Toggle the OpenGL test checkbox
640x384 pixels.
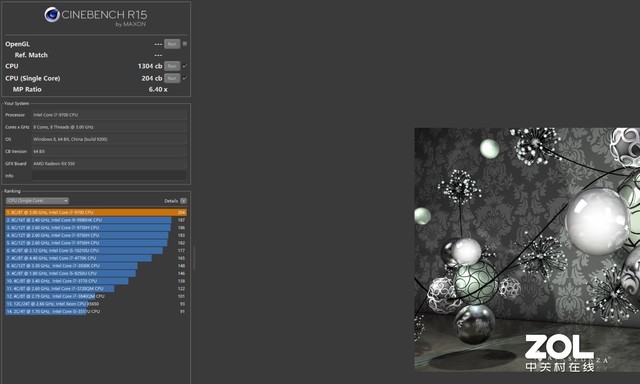tap(185, 44)
